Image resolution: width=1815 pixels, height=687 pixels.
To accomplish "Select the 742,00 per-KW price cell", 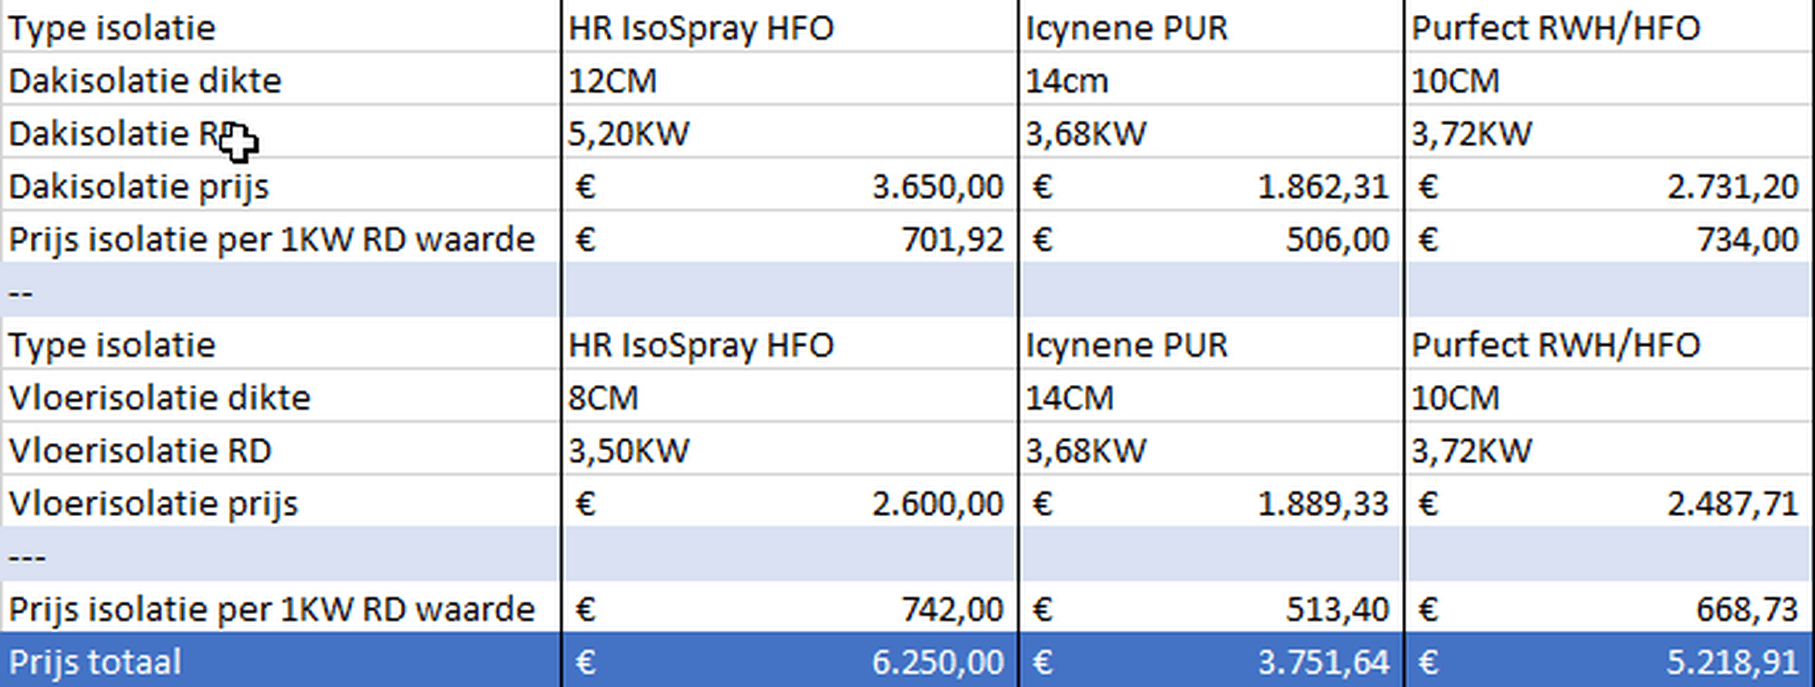I will (x=790, y=608).
